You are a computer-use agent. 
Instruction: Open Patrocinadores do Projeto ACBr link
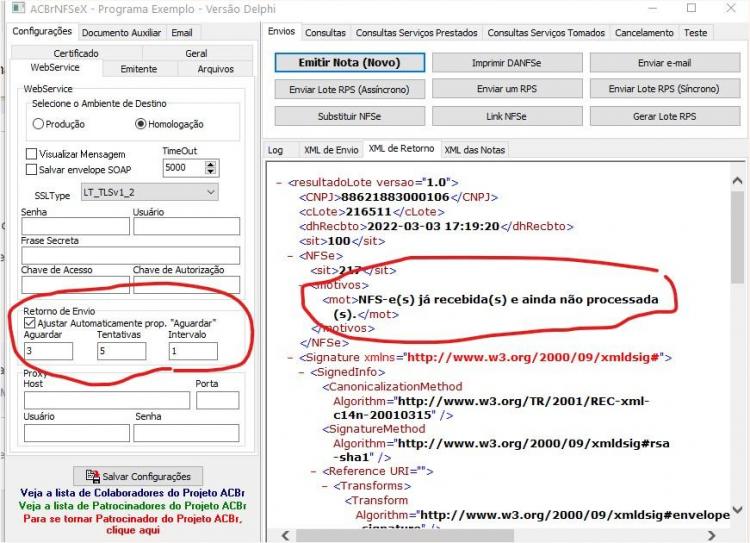coord(132,506)
